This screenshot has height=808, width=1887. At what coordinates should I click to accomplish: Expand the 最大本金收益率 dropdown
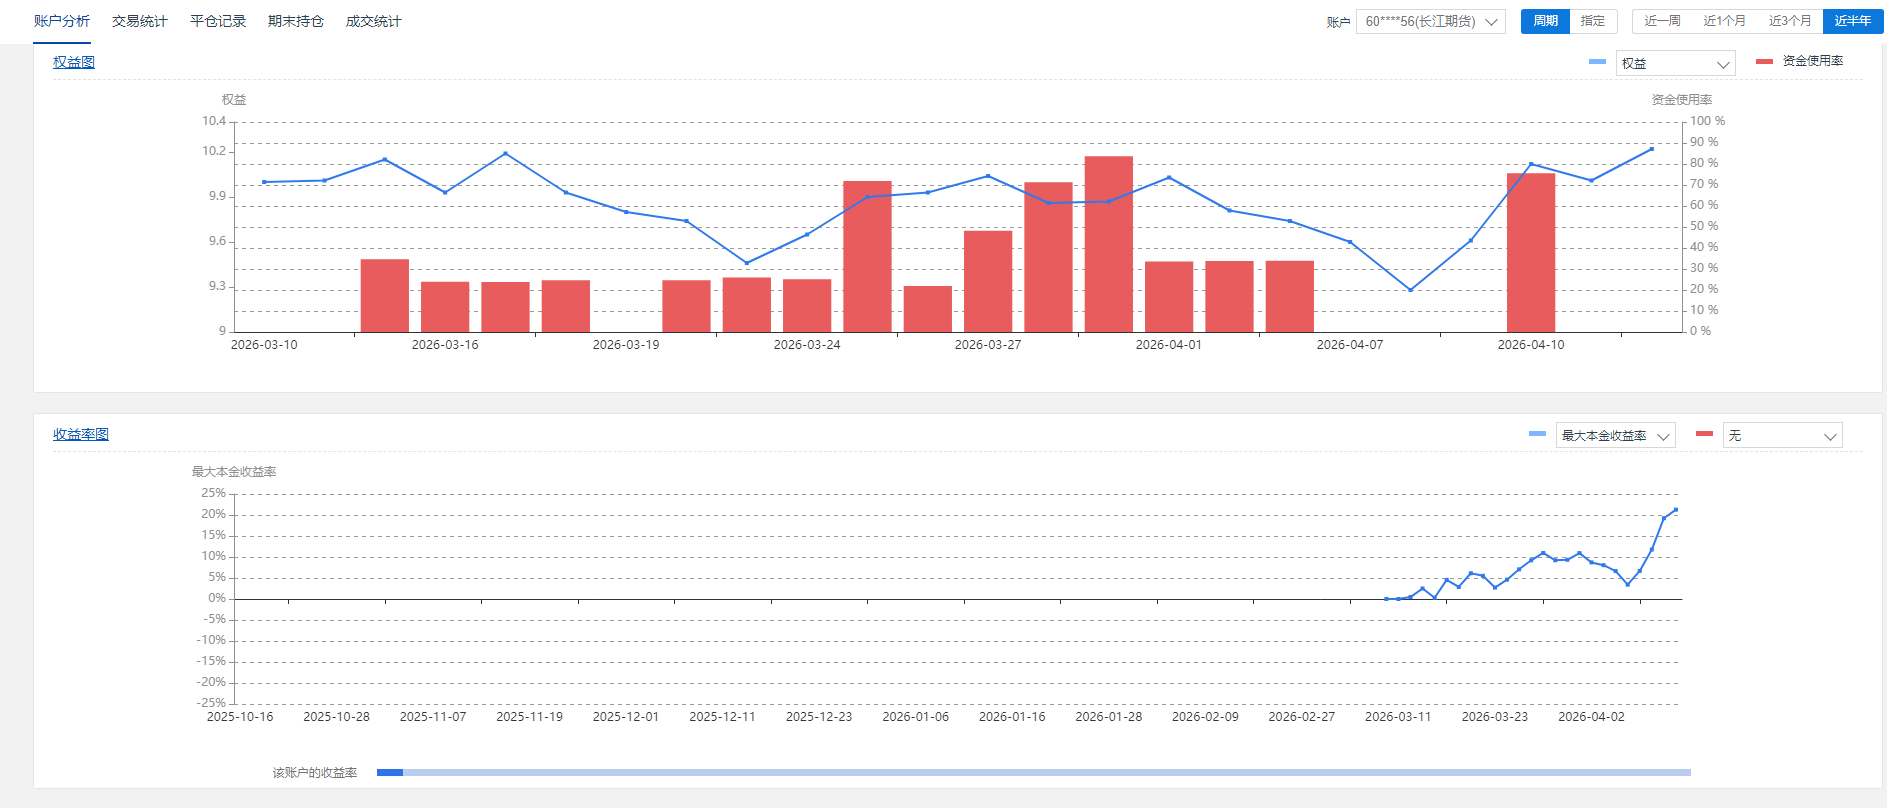[1614, 436]
